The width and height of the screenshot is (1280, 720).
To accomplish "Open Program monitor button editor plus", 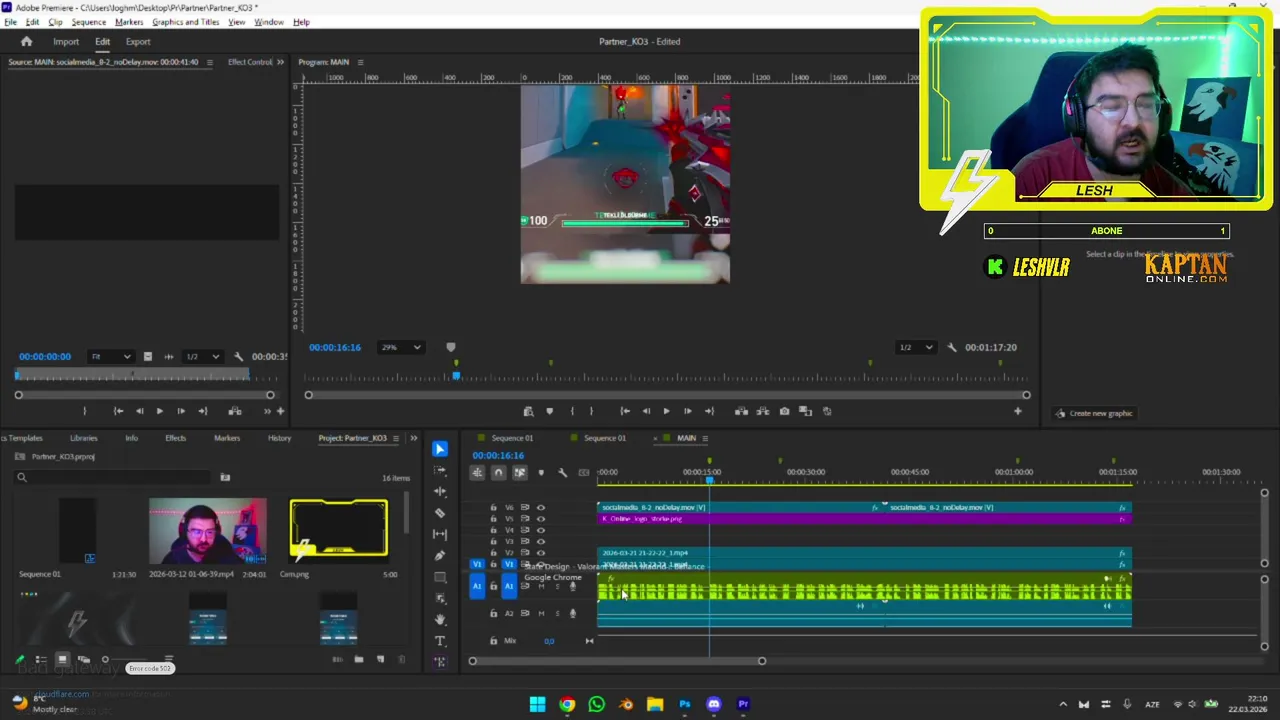I will 1018,411.
